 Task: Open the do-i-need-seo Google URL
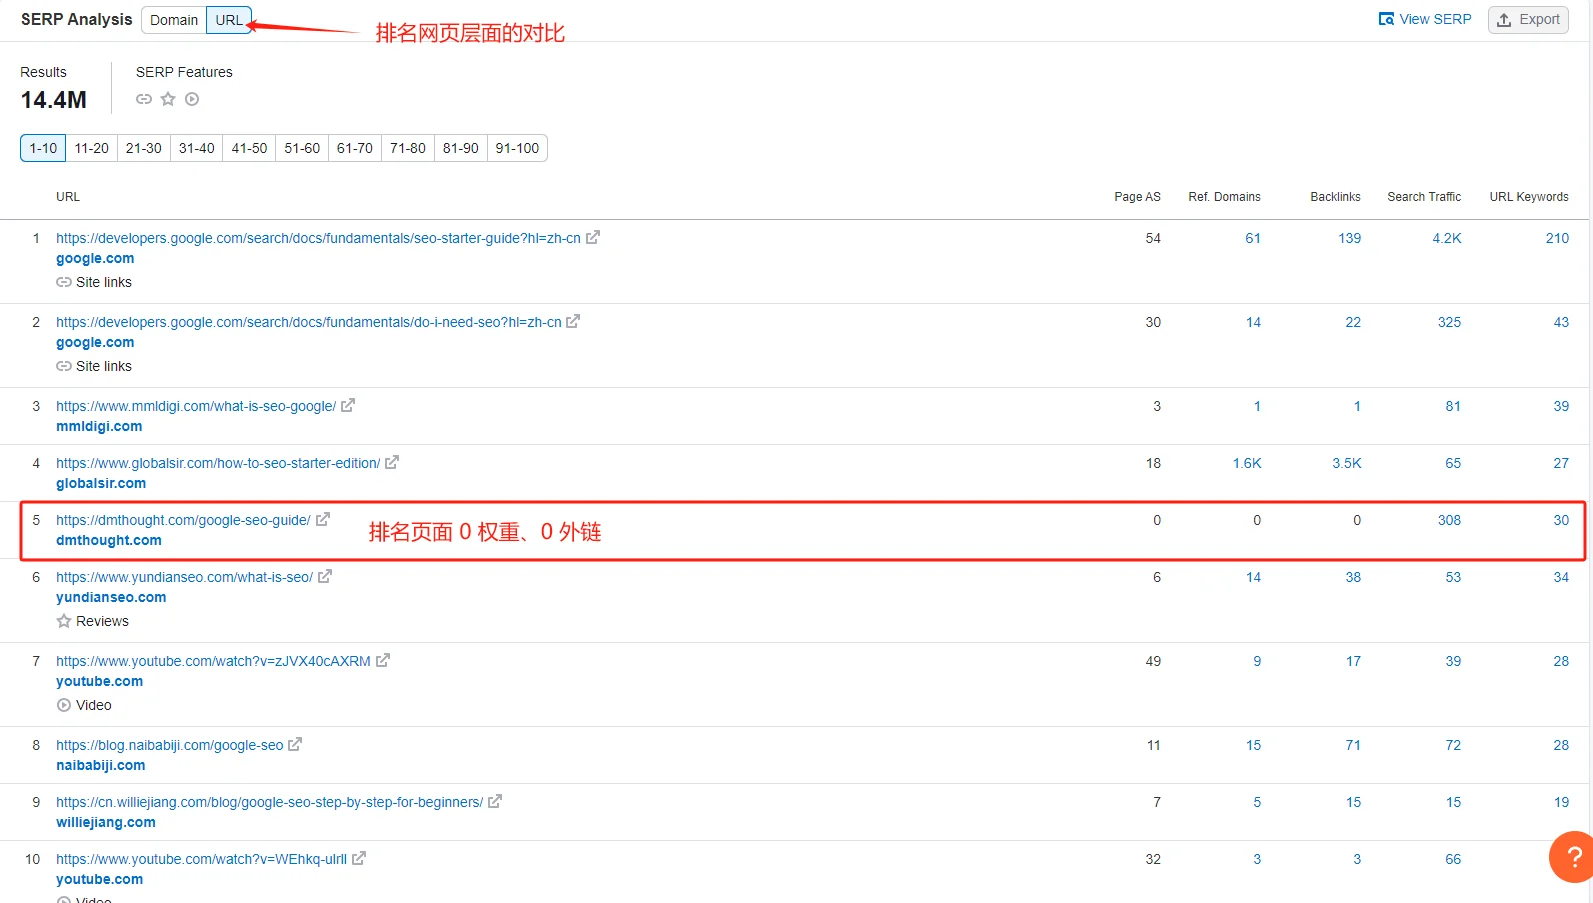coord(309,322)
